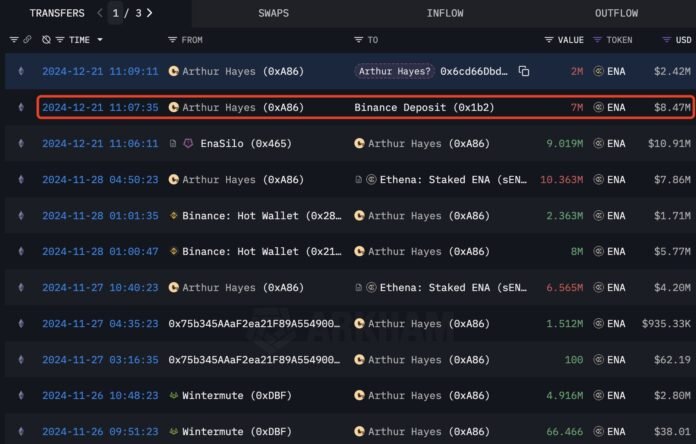Open transaction 2024-11-27 10:40:23
This screenshot has width=696, height=444.
[x=100, y=288]
